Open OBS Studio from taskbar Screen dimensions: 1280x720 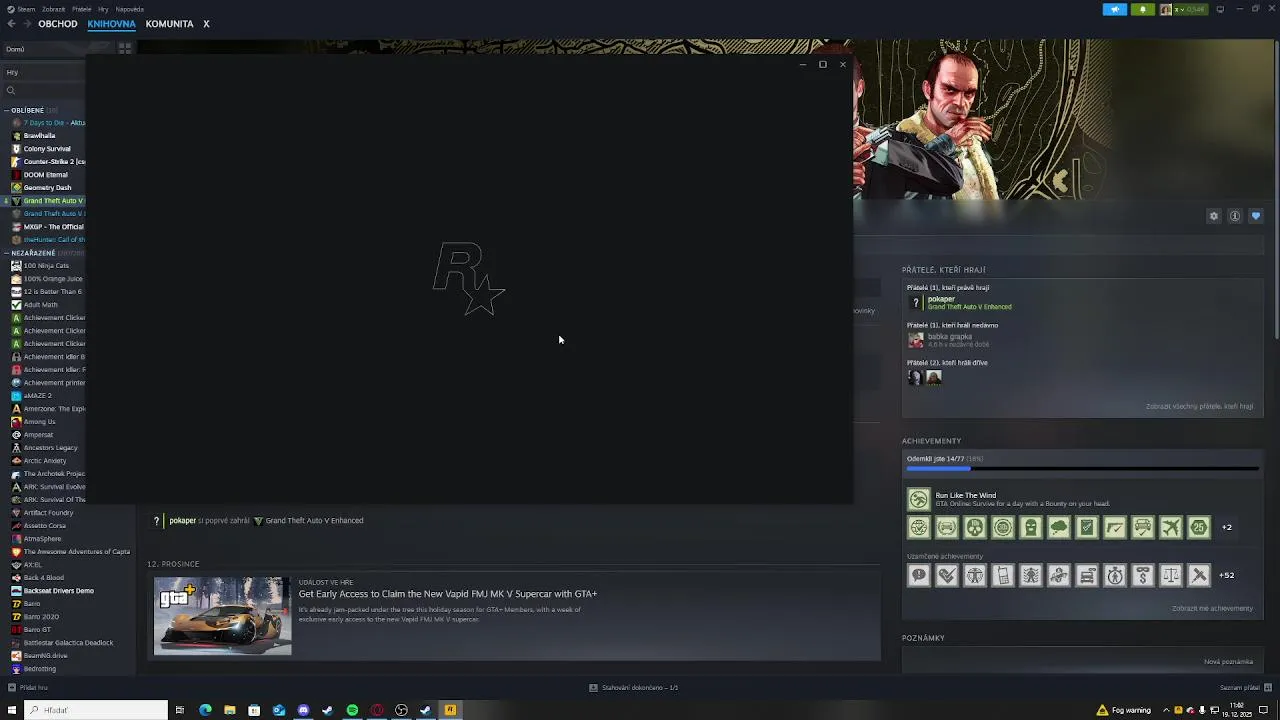click(x=401, y=710)
